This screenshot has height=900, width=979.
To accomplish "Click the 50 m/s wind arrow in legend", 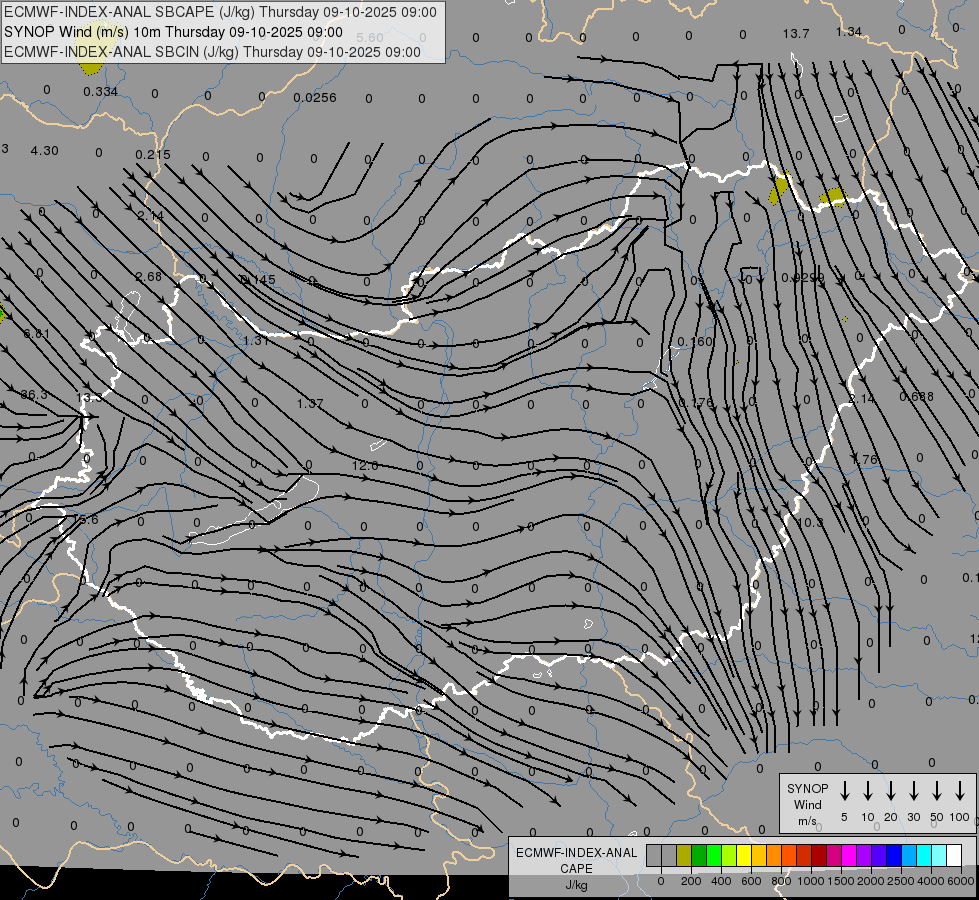I will tap(937, 791).
